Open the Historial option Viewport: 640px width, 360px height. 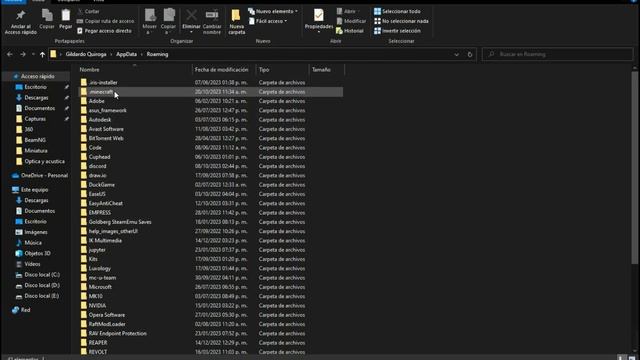click(350, 31)
